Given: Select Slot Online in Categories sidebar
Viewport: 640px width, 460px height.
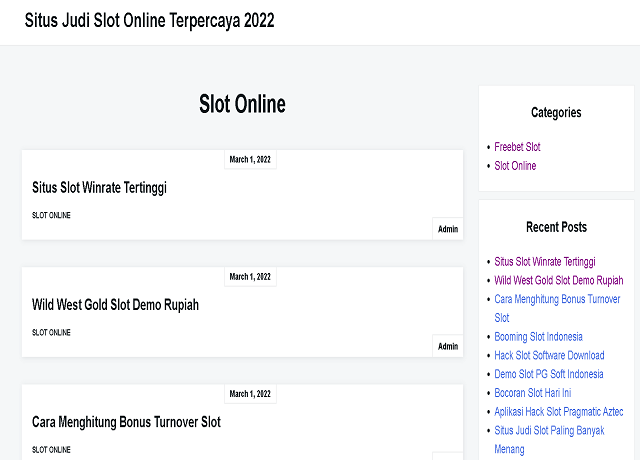Looking at the screenshot, I should [x=515, y=166].
